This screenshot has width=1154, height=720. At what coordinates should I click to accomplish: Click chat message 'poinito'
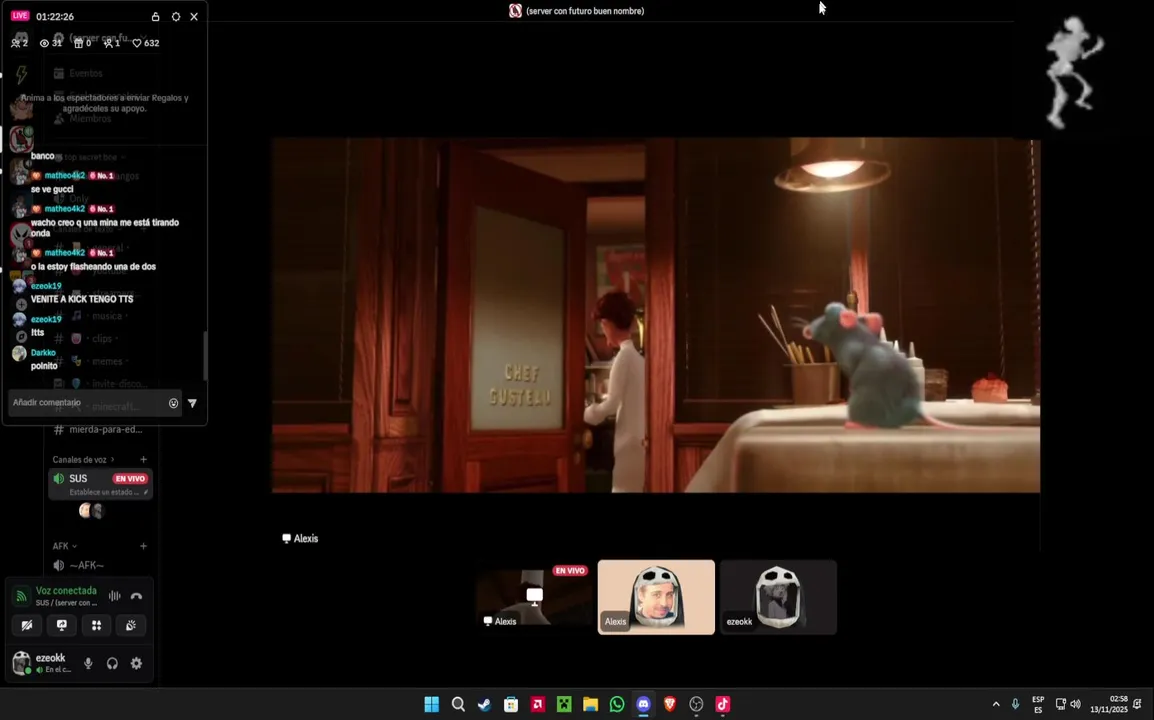(44, 366)
